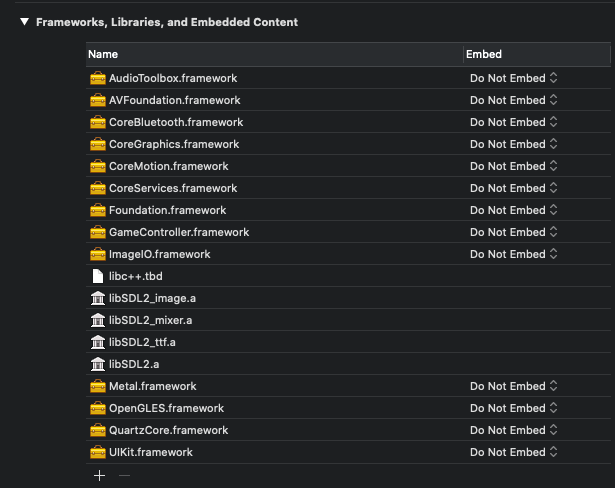The width and height of the screenshot is (615, 488).
Task: Open the Embed dropdown for GameController.framework
Action: (513, 232)
